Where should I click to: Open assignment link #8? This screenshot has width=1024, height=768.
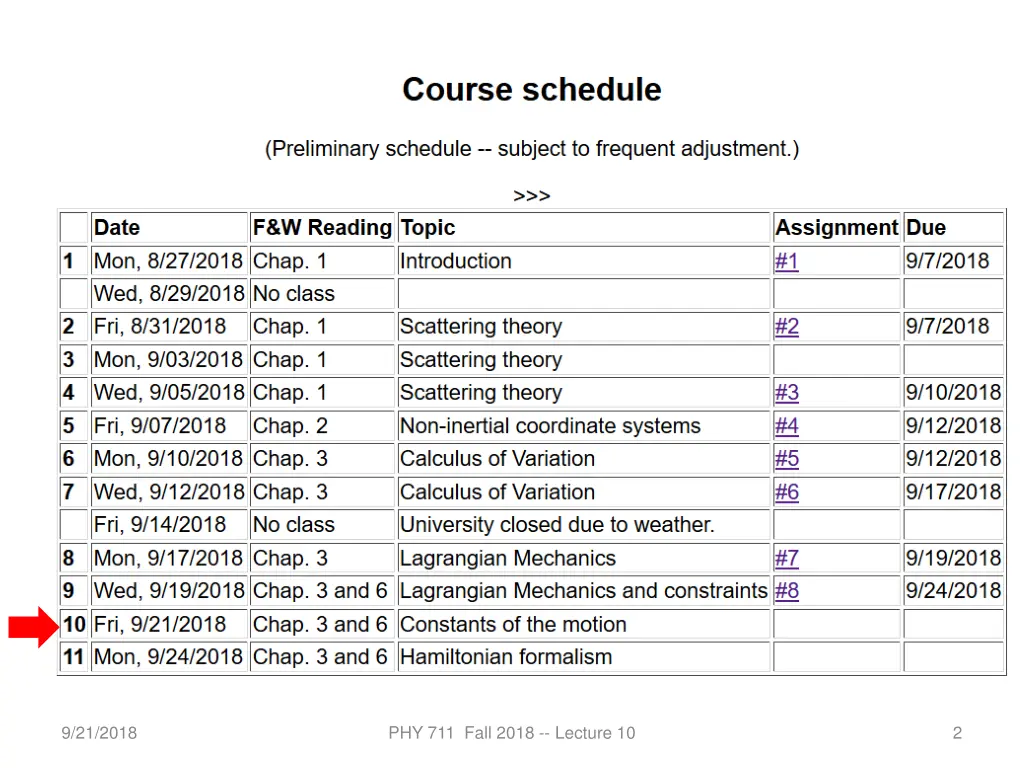click(786, 591)
